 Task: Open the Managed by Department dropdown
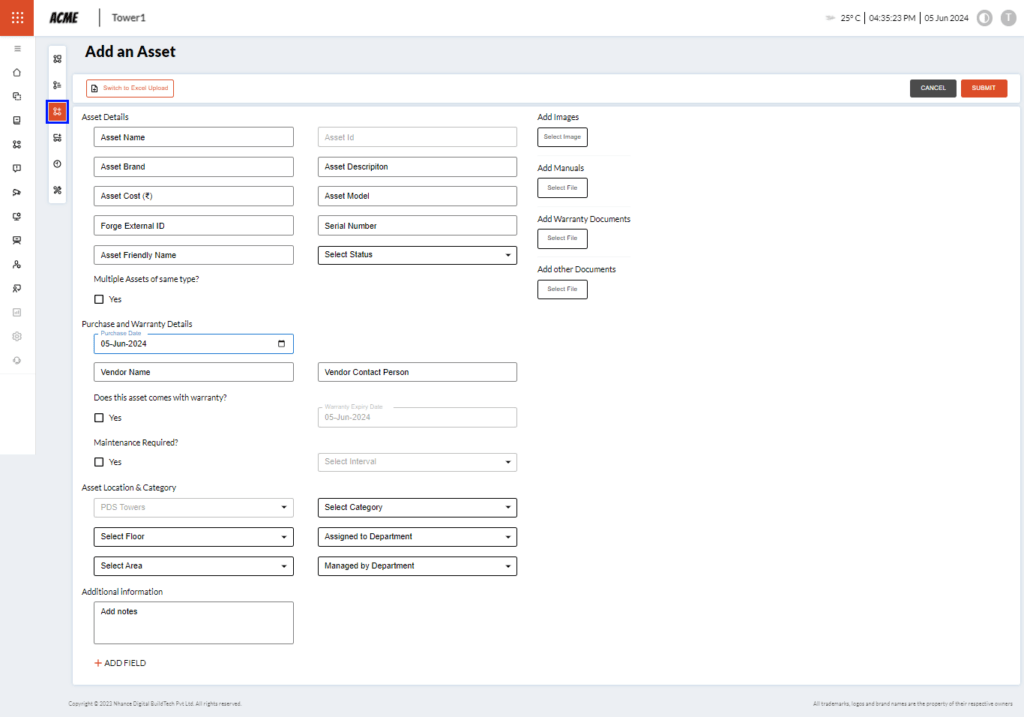417,566
